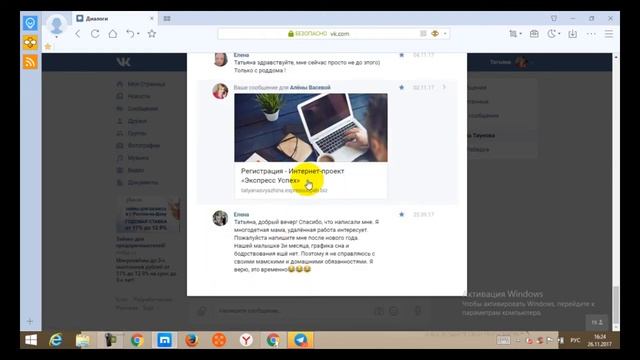The width and height of the screenshot is (640, 360).
Task: Expand the night mode dropdown arrow
Action: (559, 34)
